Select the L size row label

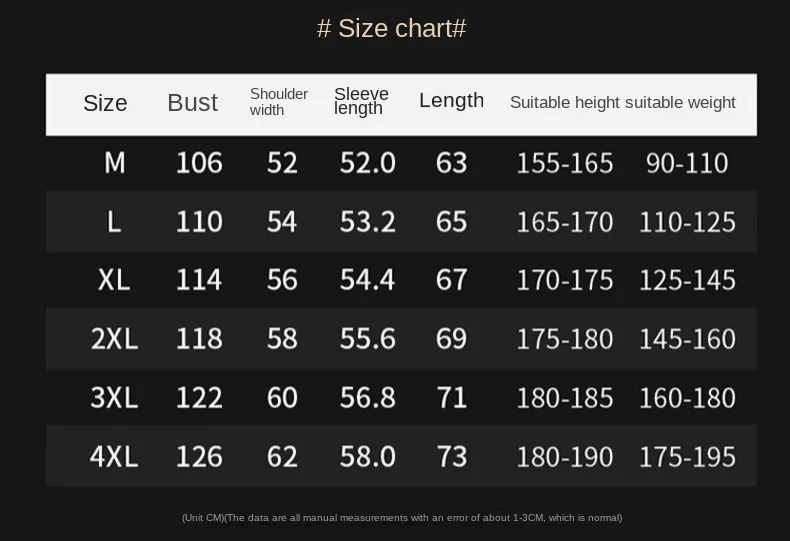(x=114, y=221)
